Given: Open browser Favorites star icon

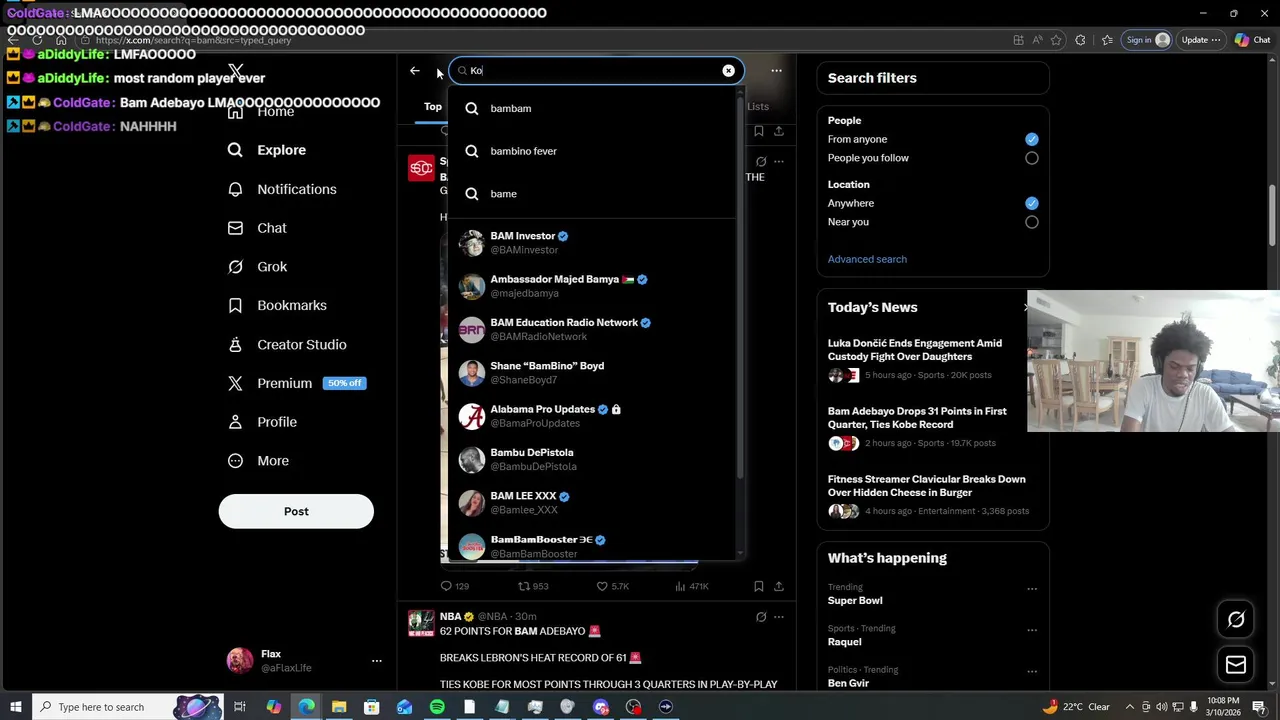Looking at the screenshot, I should point(1055,40).
